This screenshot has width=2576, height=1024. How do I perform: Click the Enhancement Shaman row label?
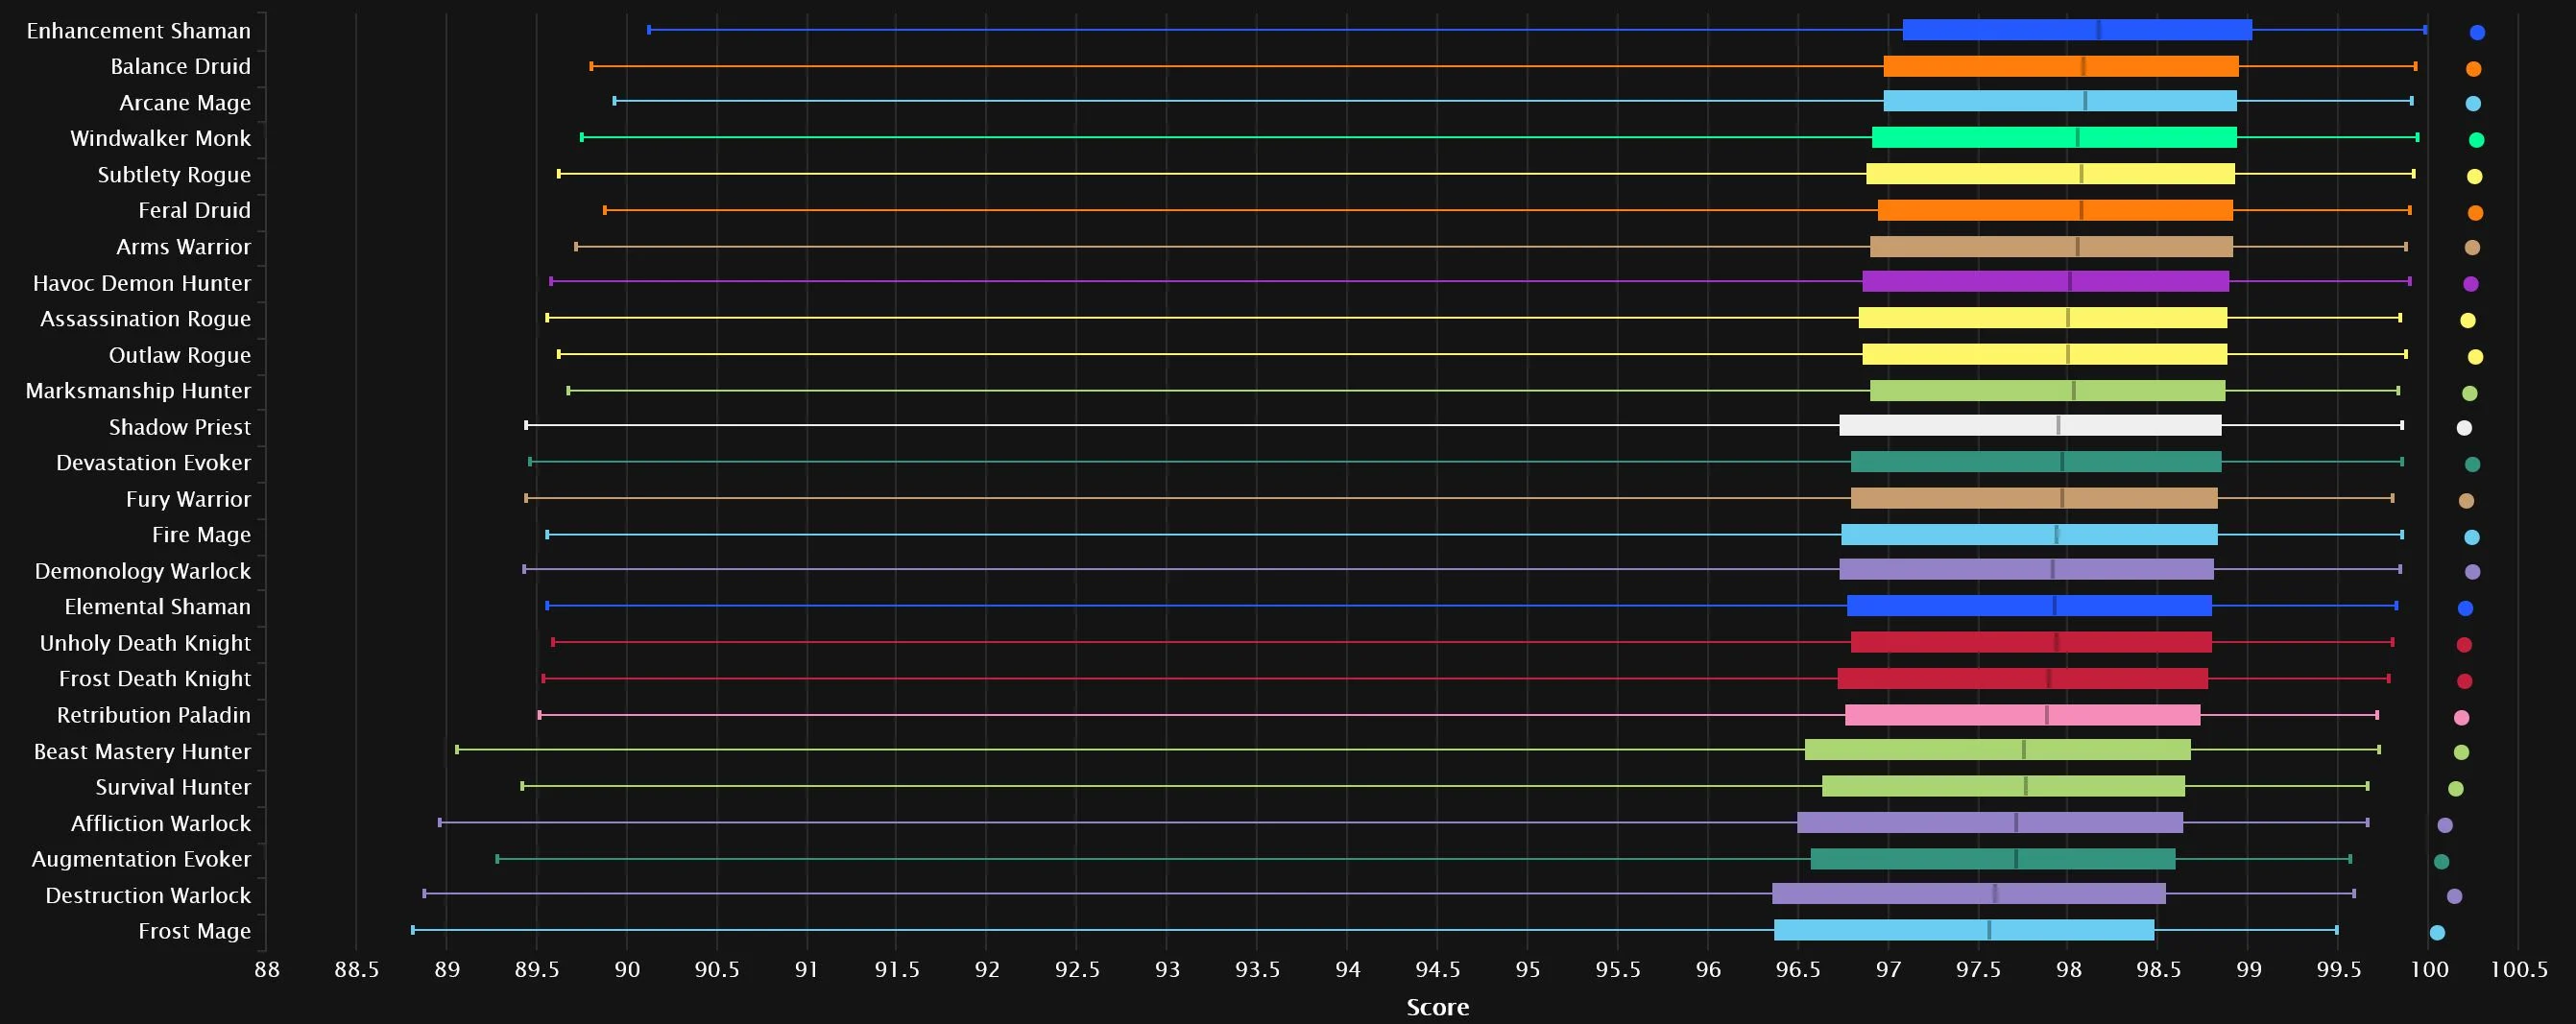tap(138, 31)
